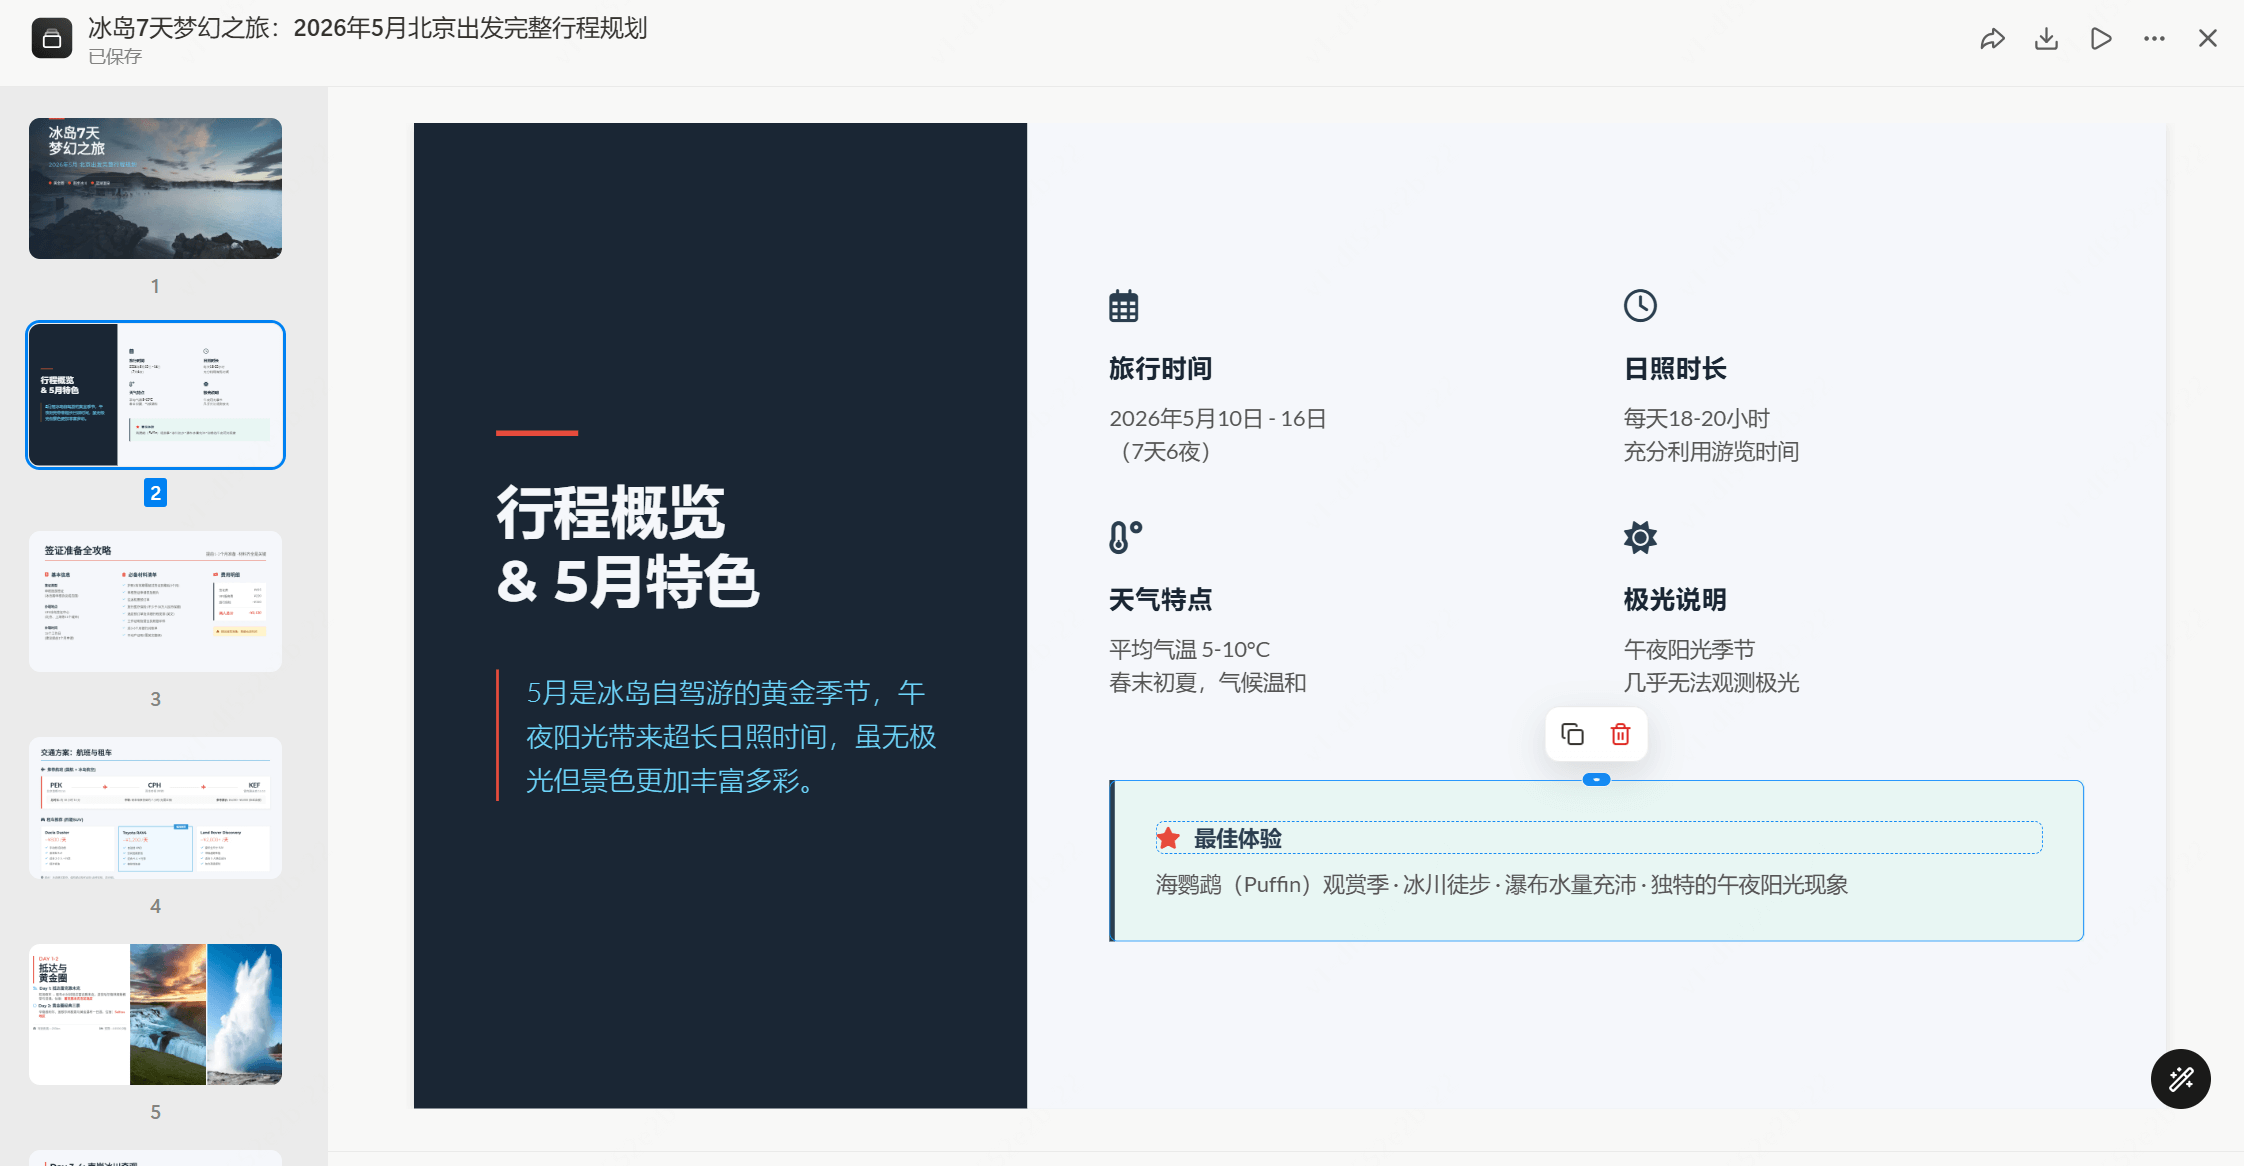
Task: Delete the selected block with trash icon
Action: pos(1620,735)
